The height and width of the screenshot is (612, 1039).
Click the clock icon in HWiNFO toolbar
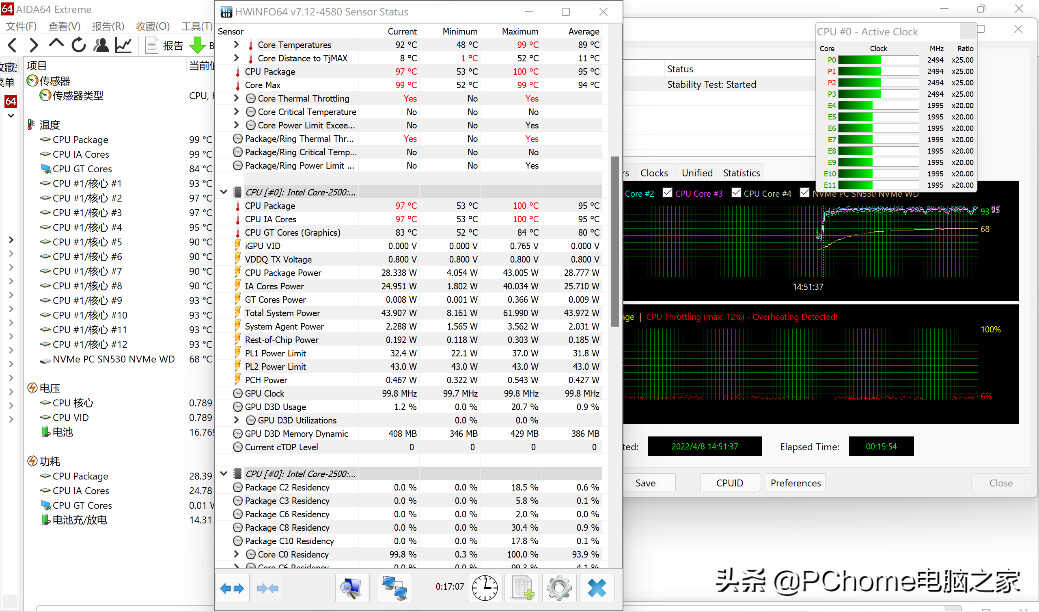485,587
